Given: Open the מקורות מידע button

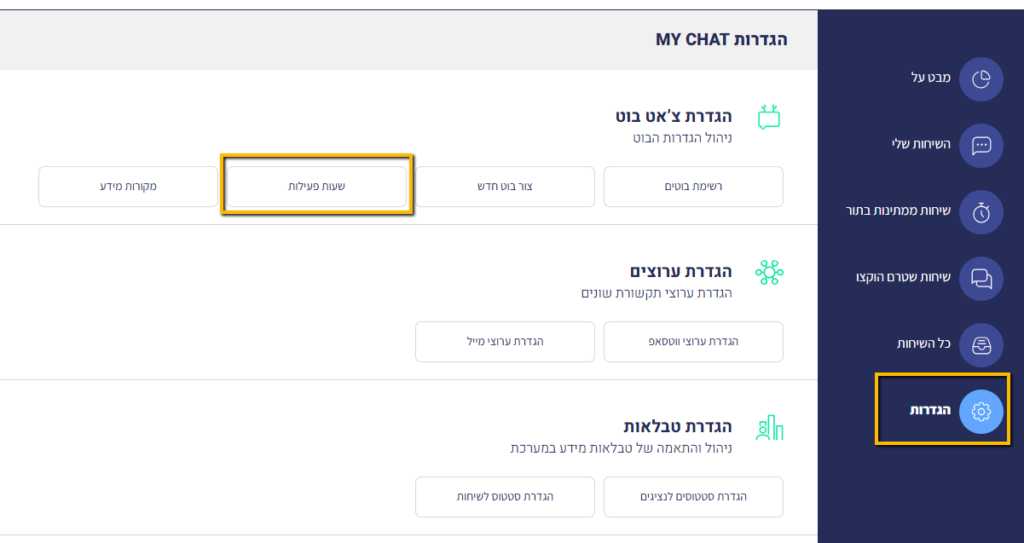Looking at the screenshot, I should tap(128, 186).
